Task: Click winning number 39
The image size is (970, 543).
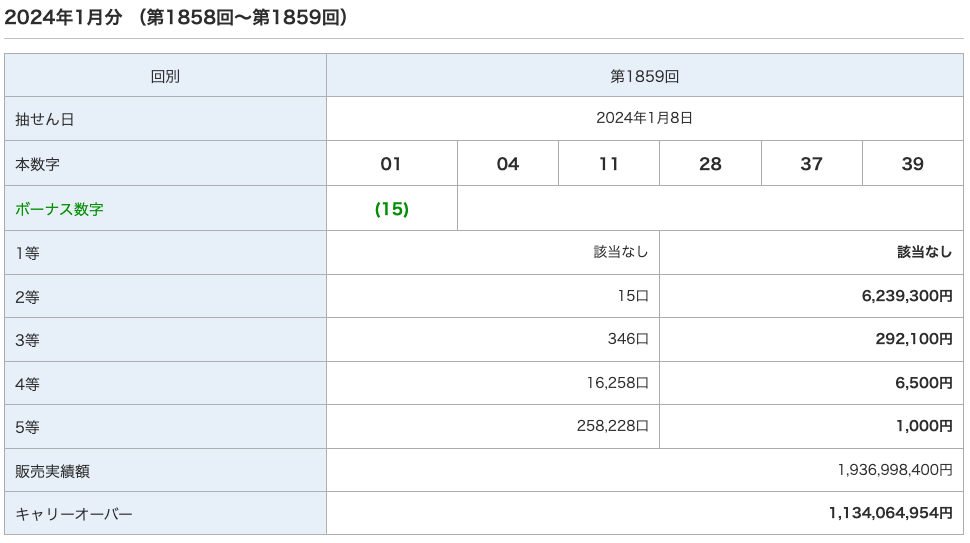Action: click(x=912, y=164)
